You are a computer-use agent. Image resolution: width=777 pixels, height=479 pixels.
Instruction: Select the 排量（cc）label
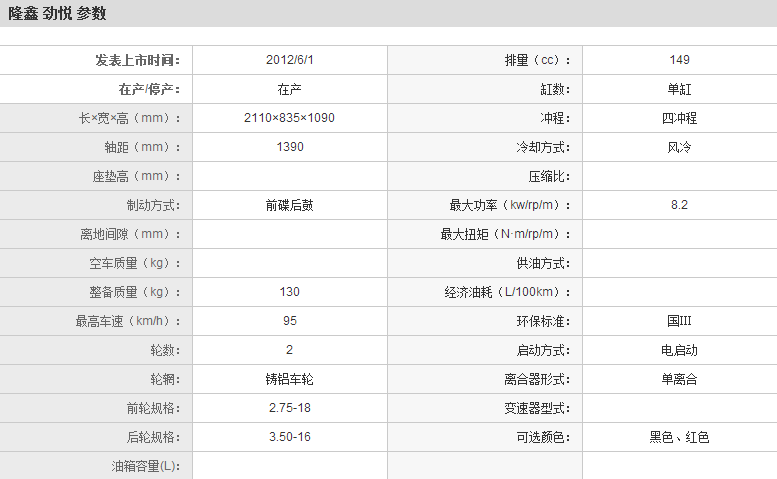(537, 60)
